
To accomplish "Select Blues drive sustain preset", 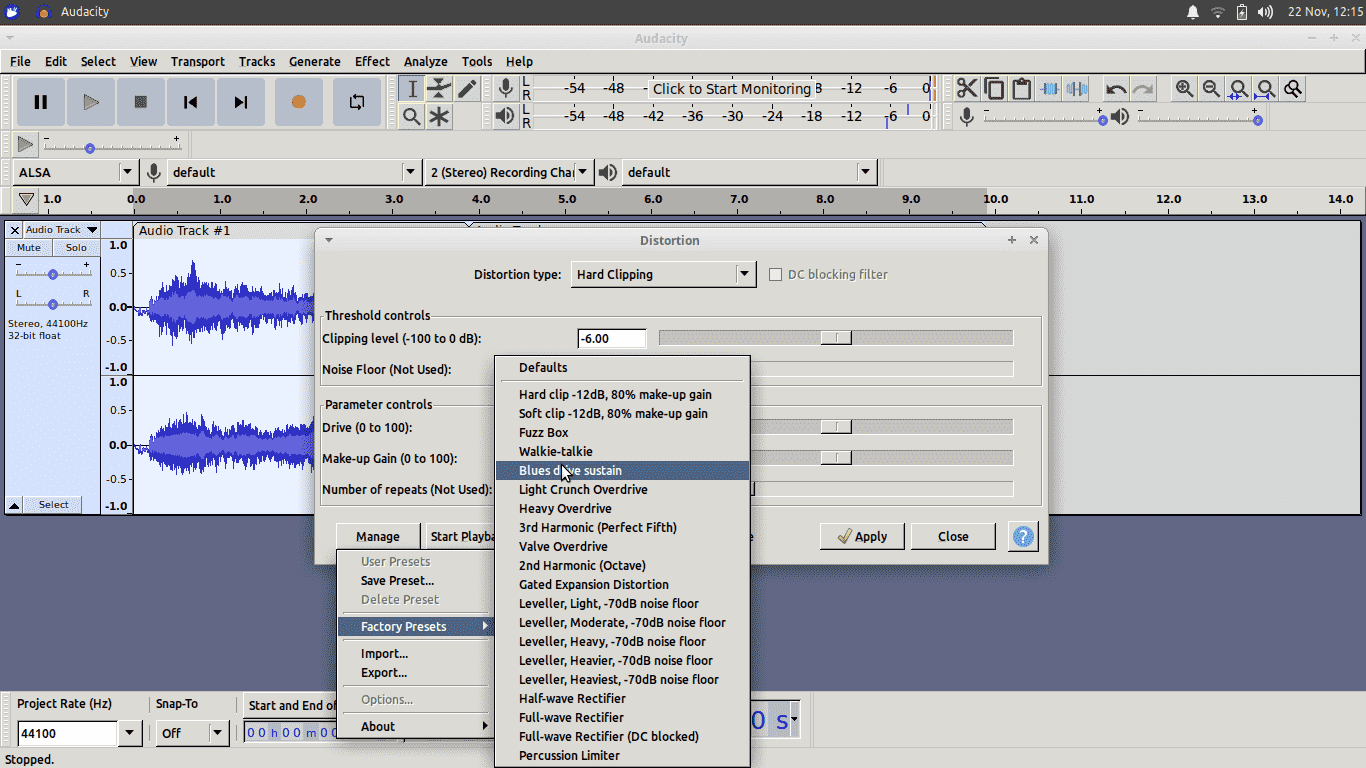I will (622, 470).
